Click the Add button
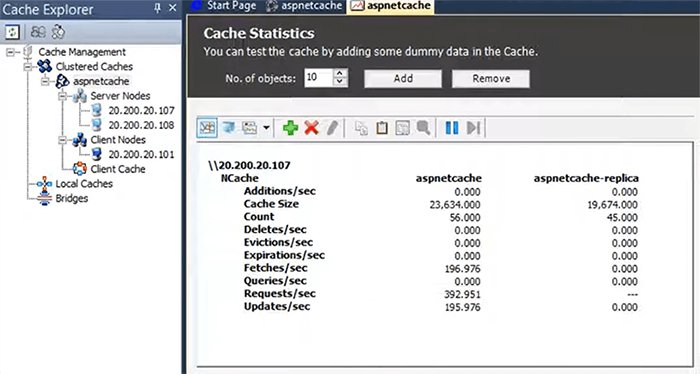The height and width of the screenshot is (374, 700). tap(403, 79)
